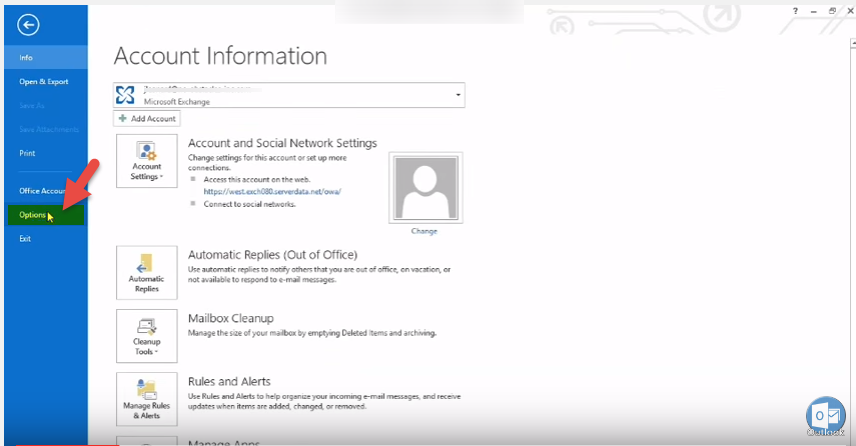Click the scroll up arrow of scrollbar

pyautogui.click(x=852, y=43)
